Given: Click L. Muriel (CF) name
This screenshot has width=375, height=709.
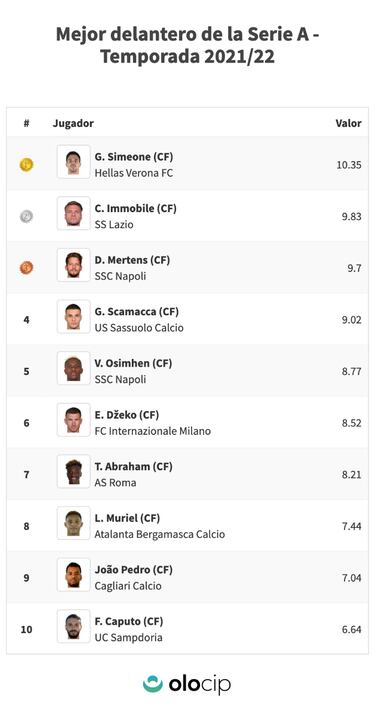Looking at the screenshot, I should click(x=127, y=518).
